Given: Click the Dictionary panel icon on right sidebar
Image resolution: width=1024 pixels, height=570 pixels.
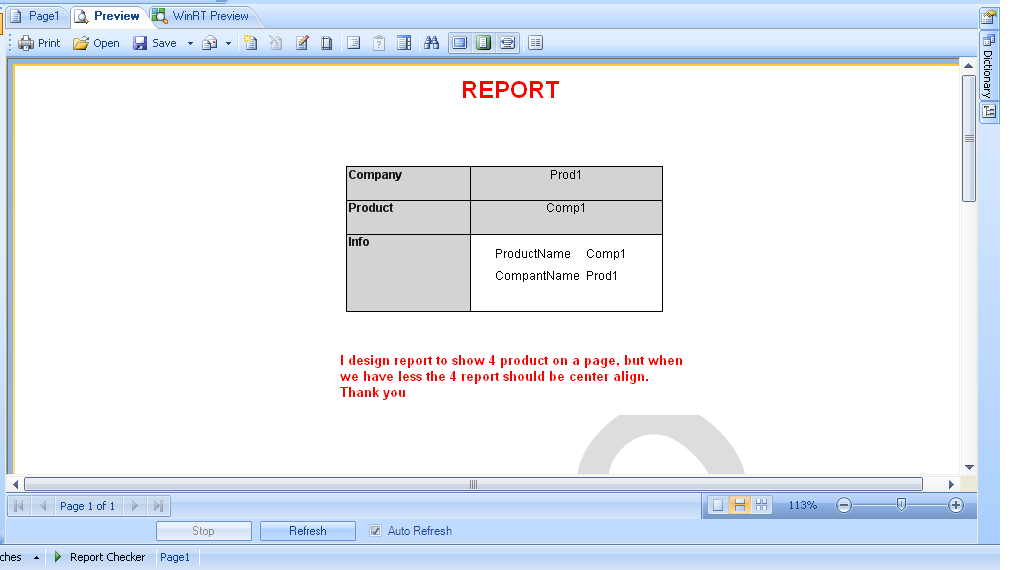Looking at the screenshot, I should point(989,40).
